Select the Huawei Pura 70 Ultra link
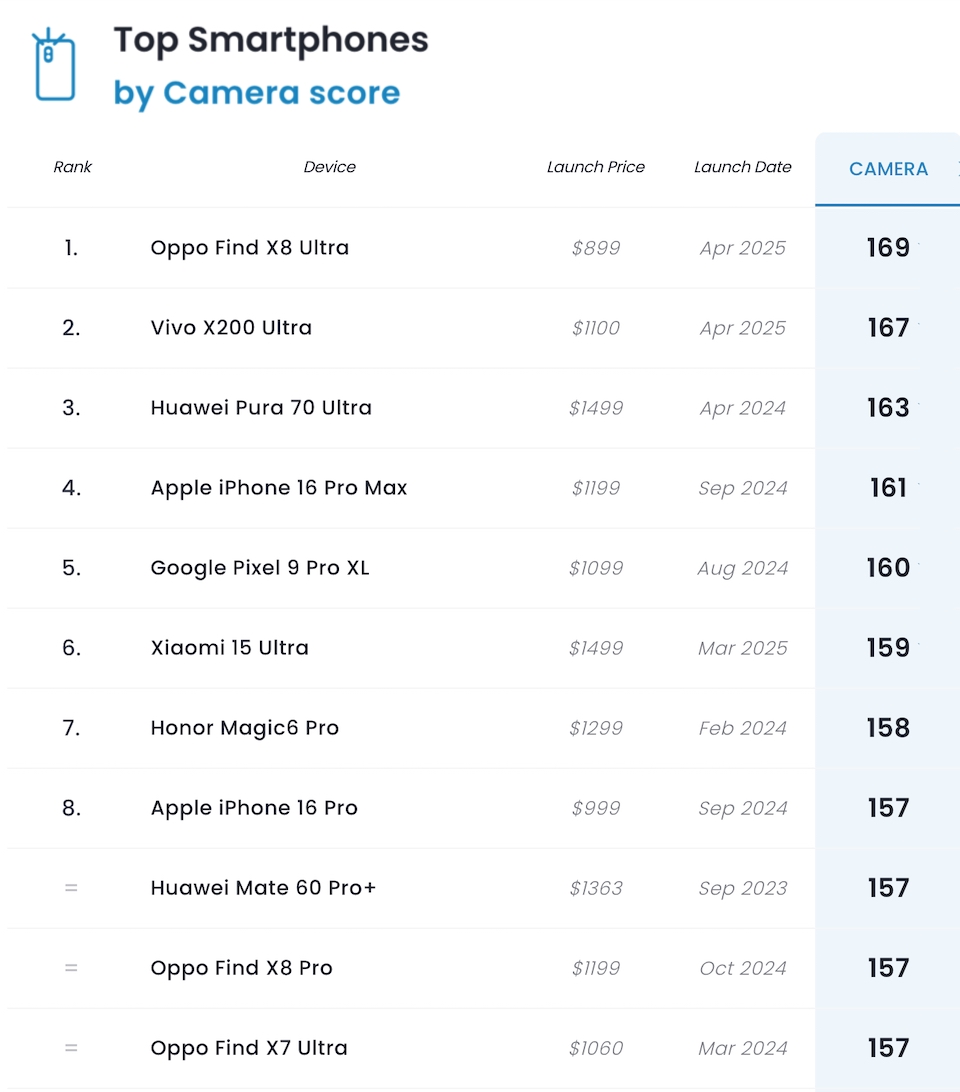The height and width of the screenshot is (1092, 960). point(261,408)
